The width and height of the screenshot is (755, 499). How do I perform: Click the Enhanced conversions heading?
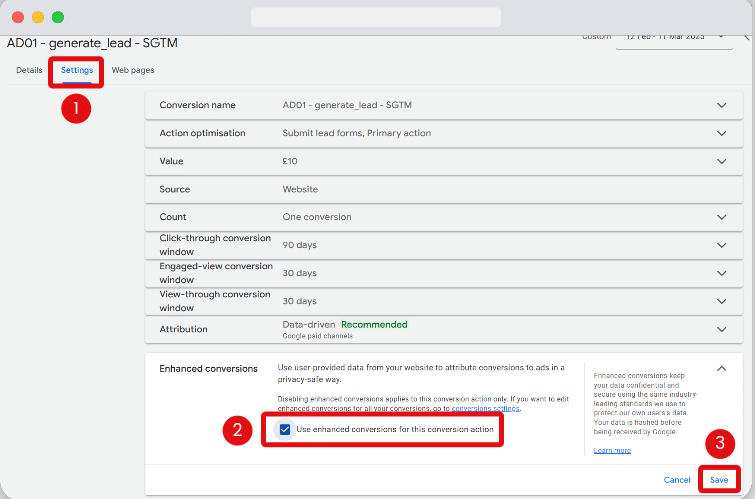pos(208,369)
